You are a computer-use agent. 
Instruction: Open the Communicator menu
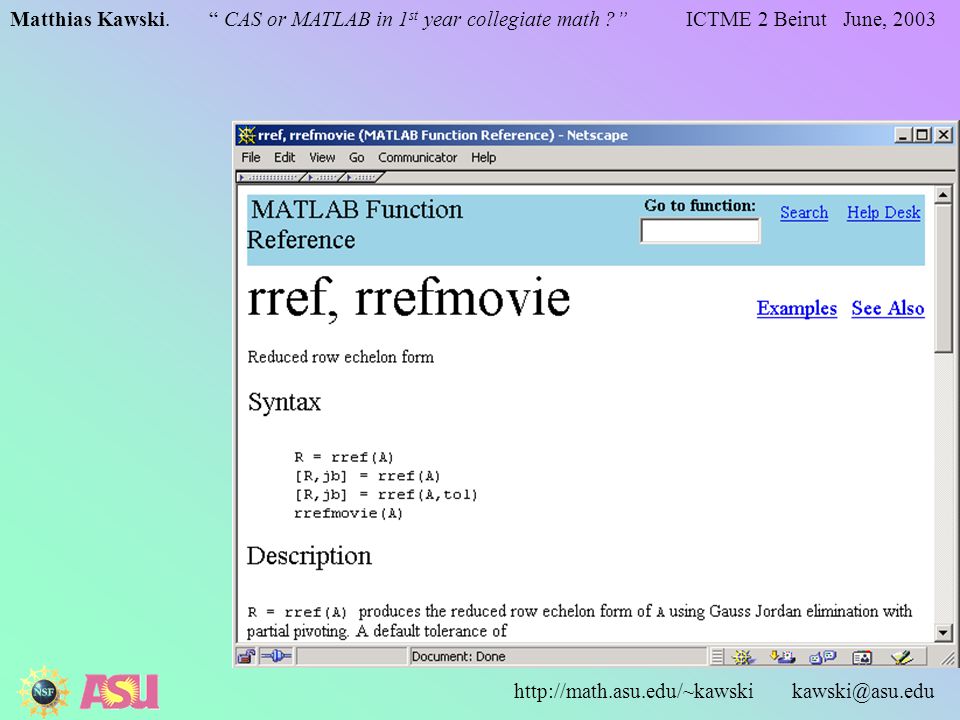pos(418,157)
